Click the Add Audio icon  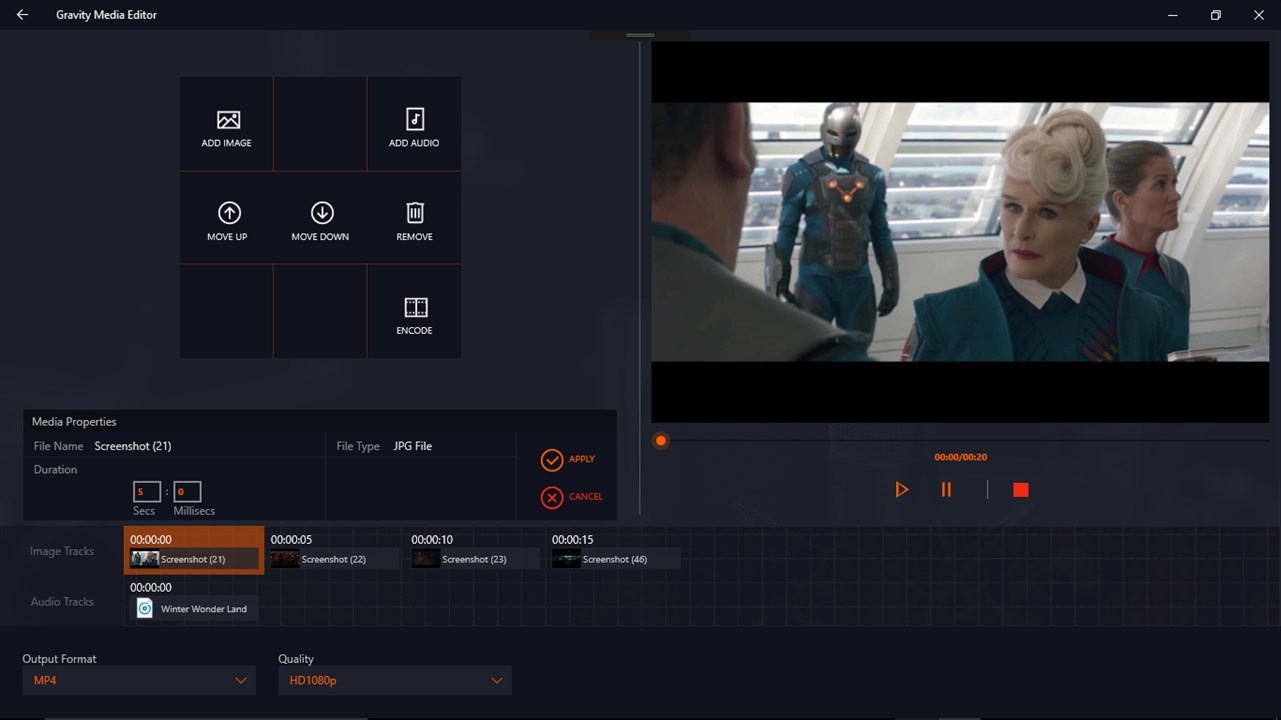415,120
